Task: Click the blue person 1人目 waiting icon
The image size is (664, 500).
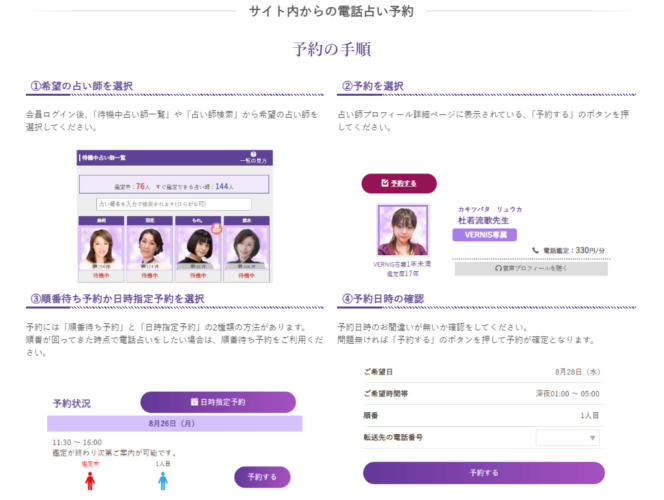Action: point(163,480)
